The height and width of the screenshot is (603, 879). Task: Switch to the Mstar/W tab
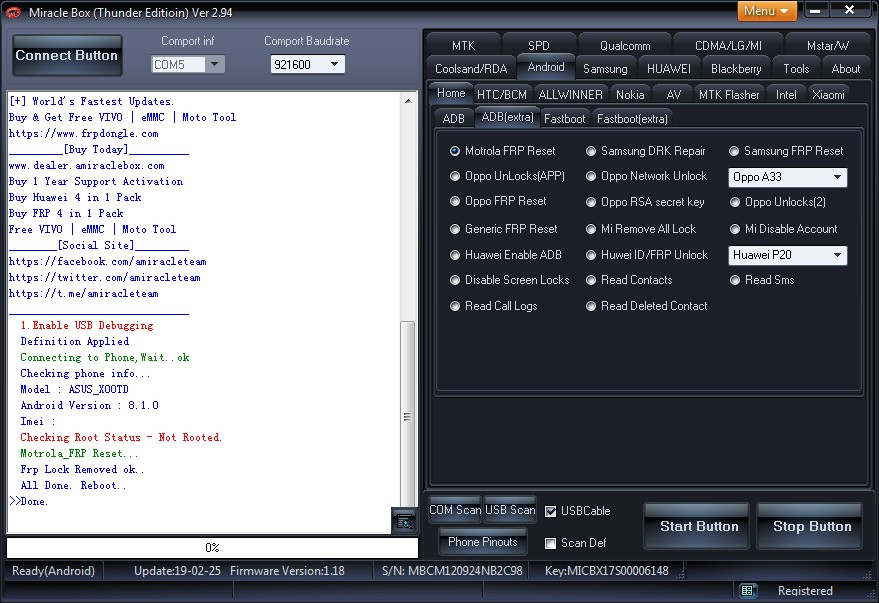pyautogui.click(x=827, y=45)
